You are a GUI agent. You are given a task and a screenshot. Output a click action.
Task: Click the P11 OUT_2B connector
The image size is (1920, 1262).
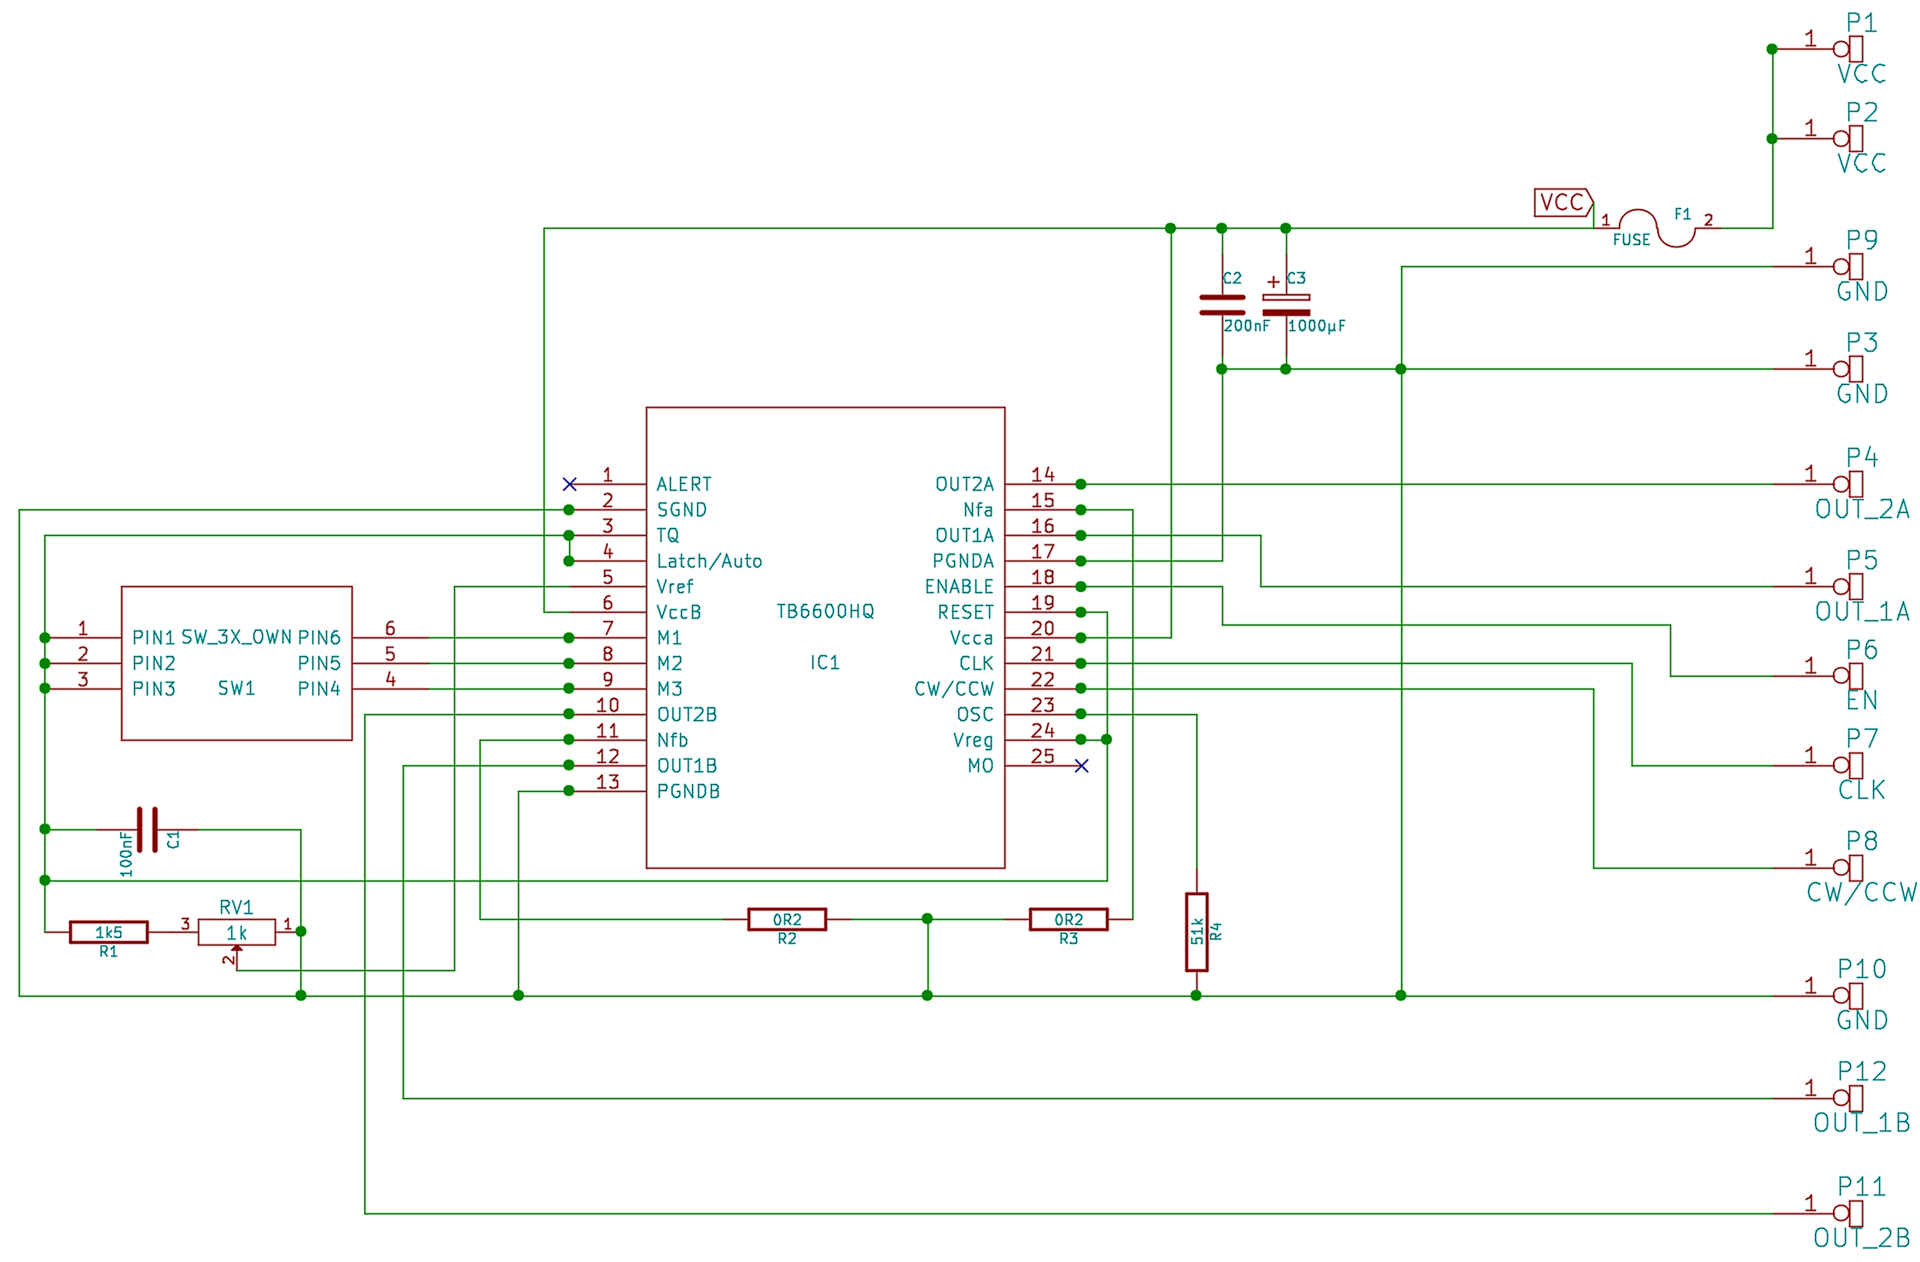[1849, 1213]
